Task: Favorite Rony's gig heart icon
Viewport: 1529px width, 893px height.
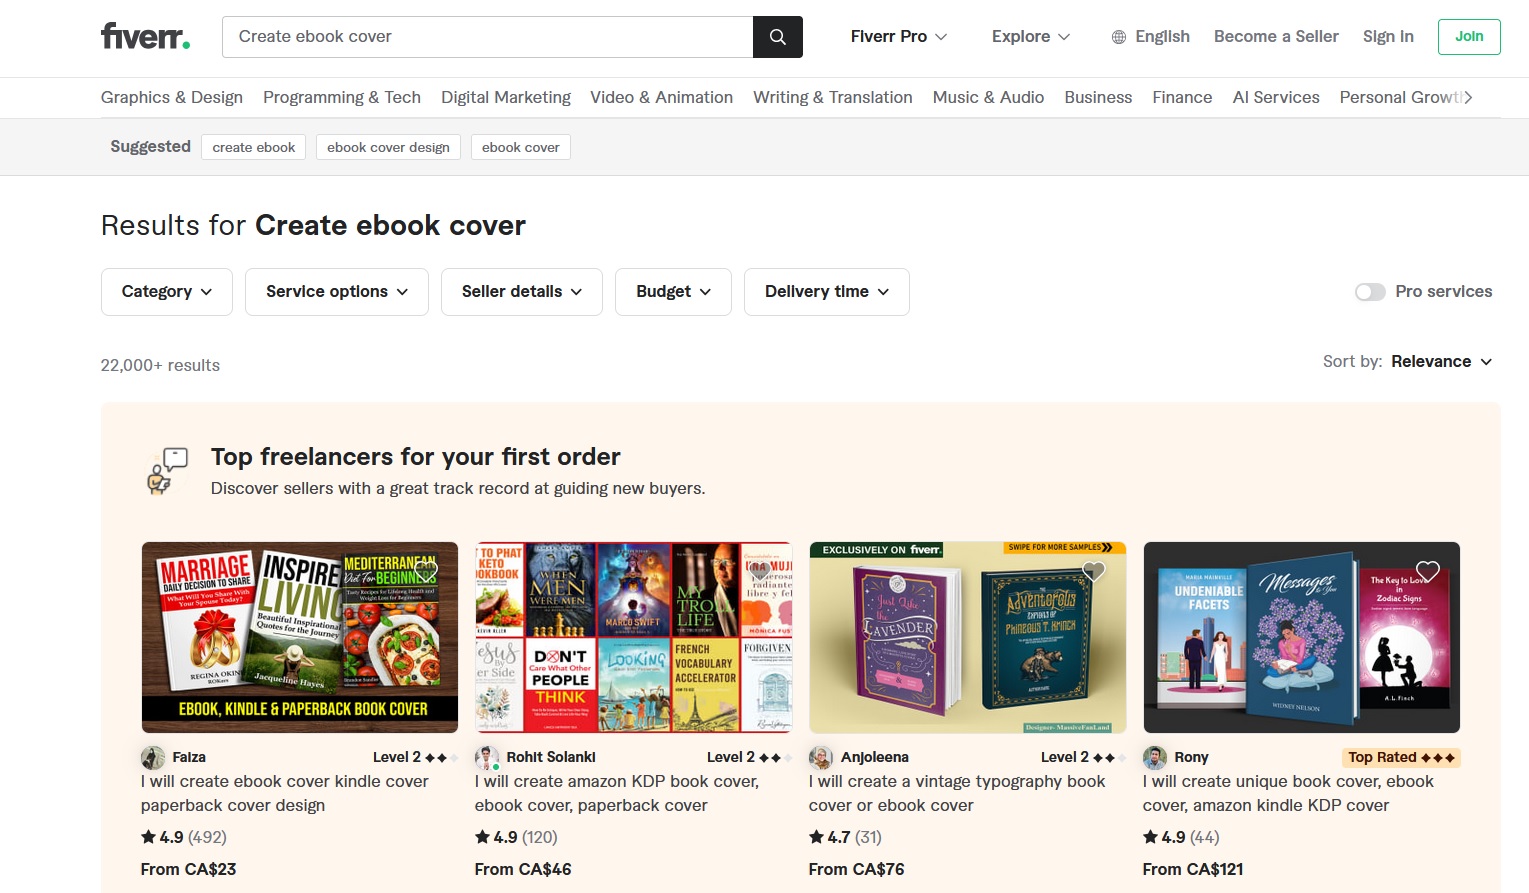Action: pyautogui.click(x=1428, y=571)
